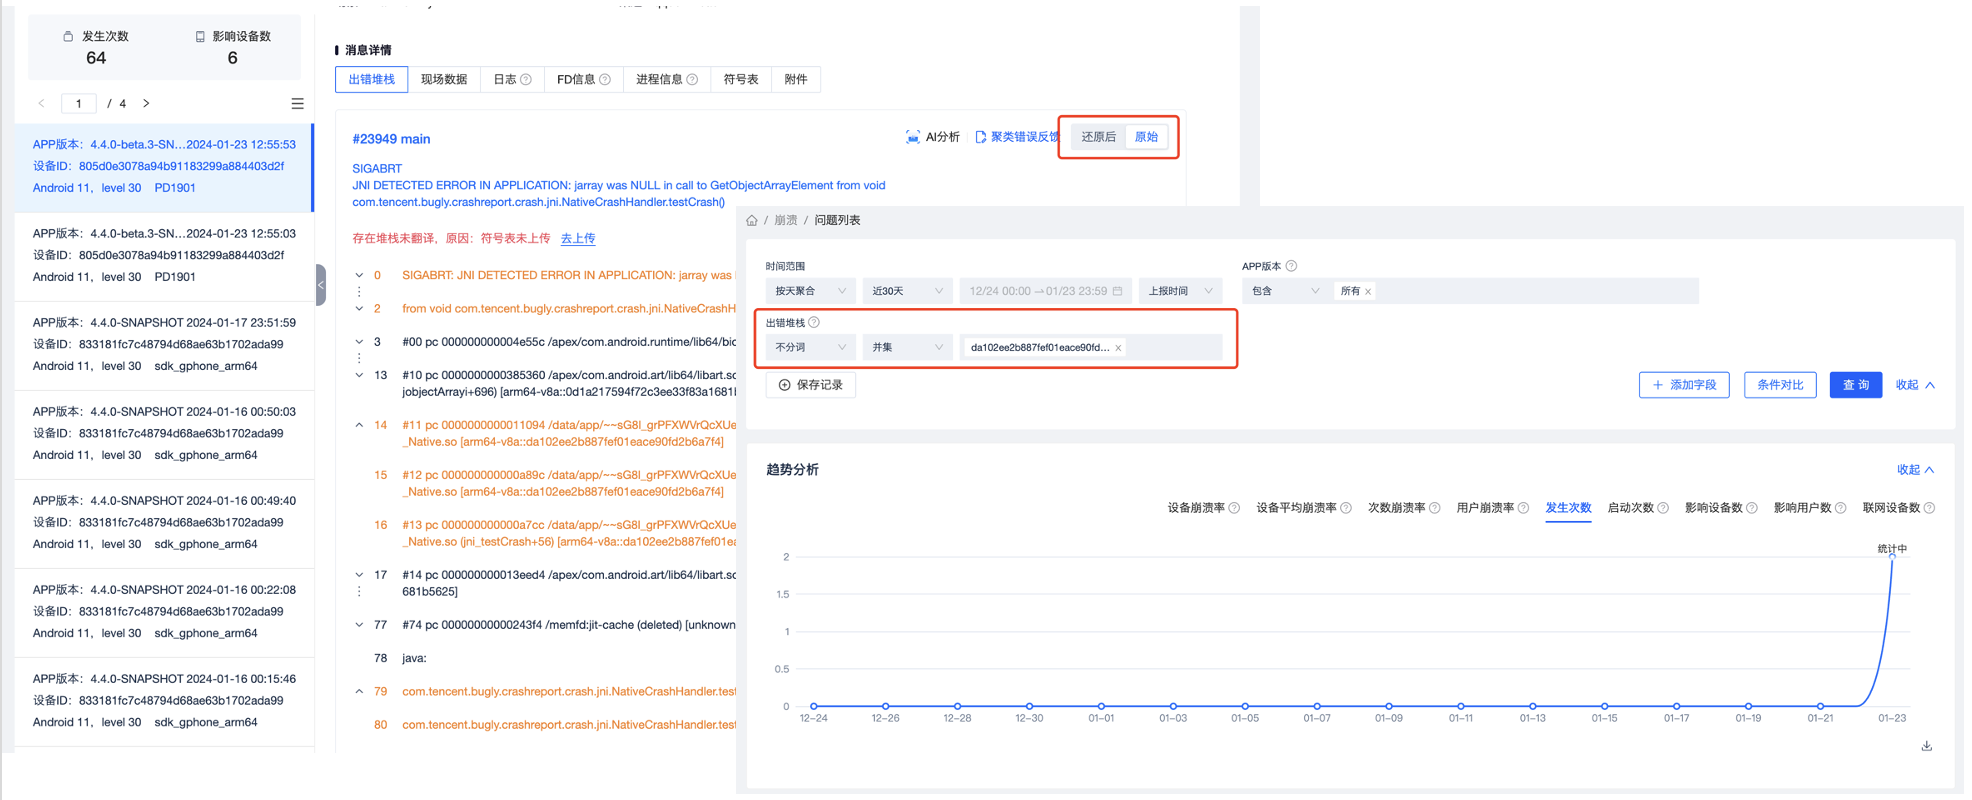
Task: Click help icon beside 日志 tab
Action: 526,80
